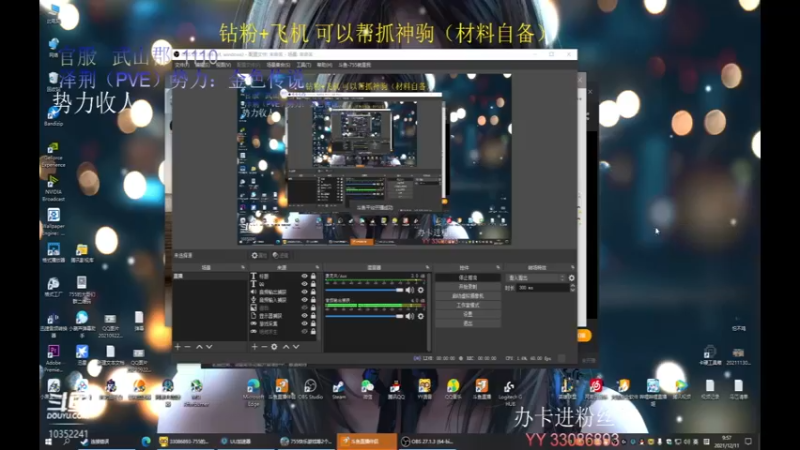Open settings gear of the second mixer channel

tap(420, 316)
